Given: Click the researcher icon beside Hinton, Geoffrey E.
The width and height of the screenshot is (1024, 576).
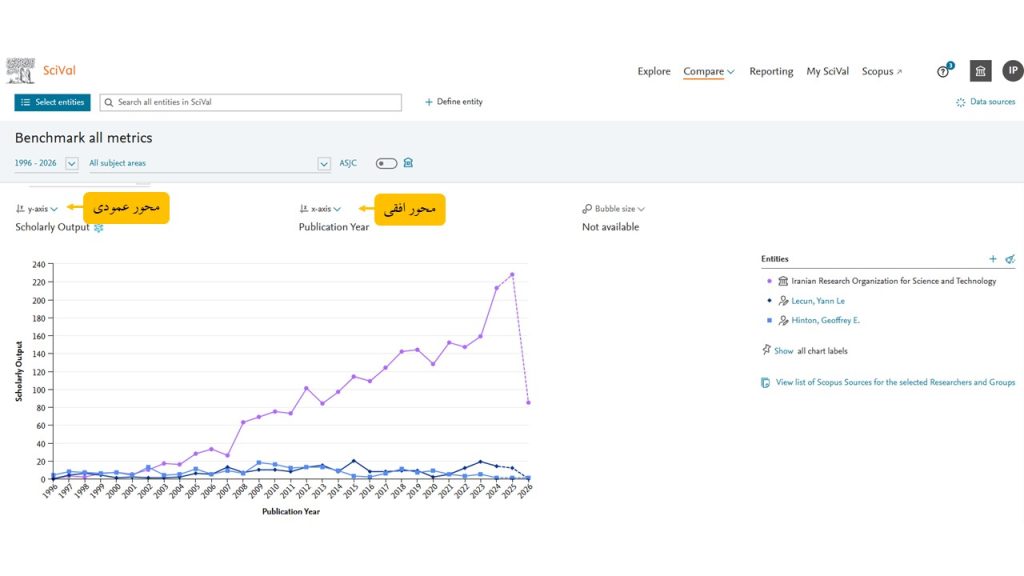Looking at the screenshot, I should 783,321.
